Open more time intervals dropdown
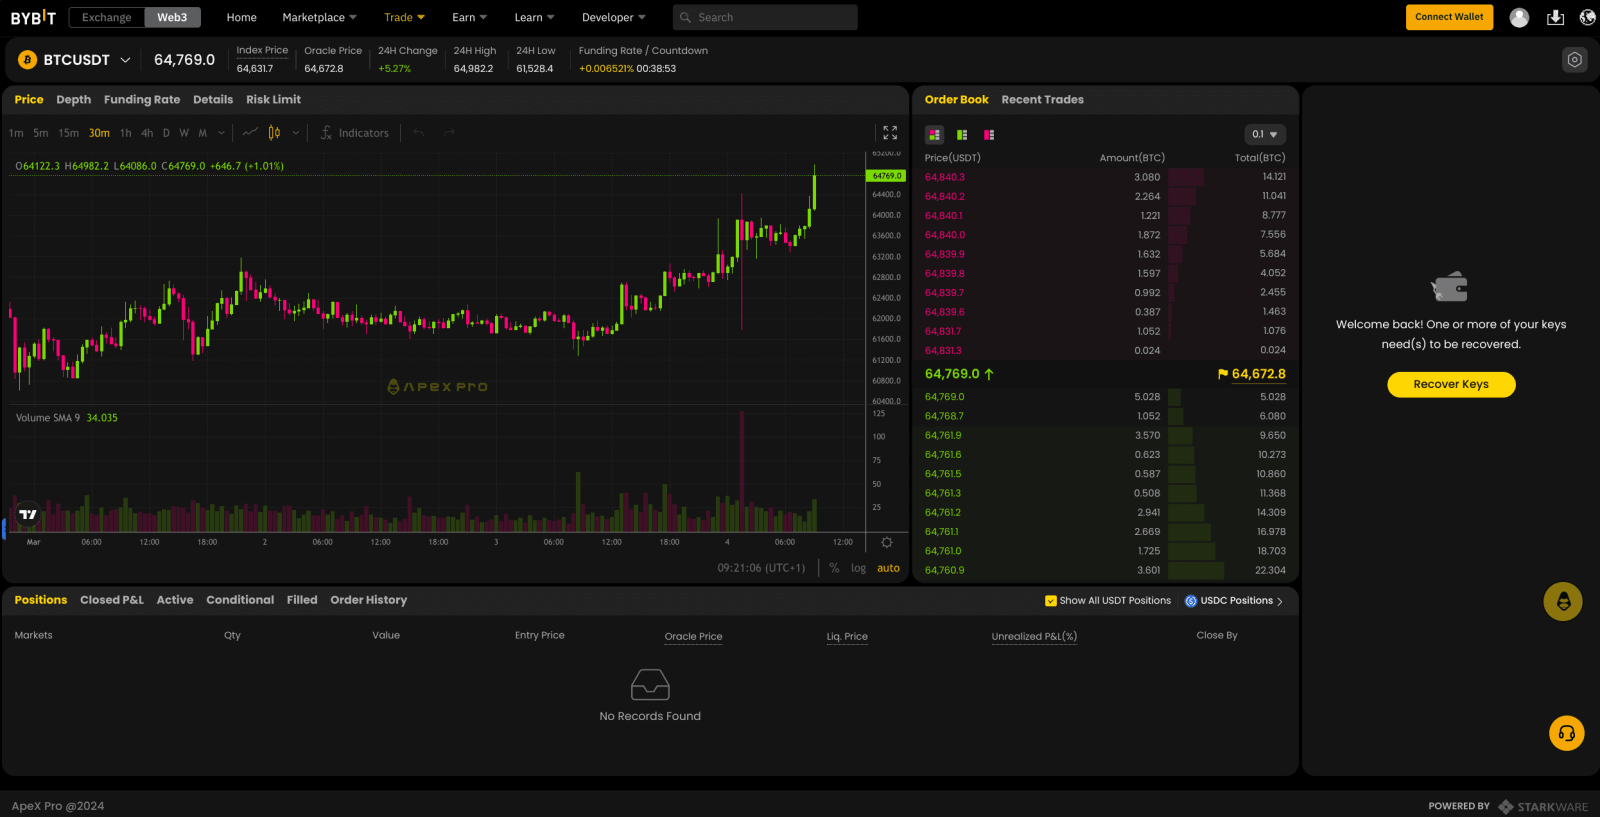 [x=221, y=133]
